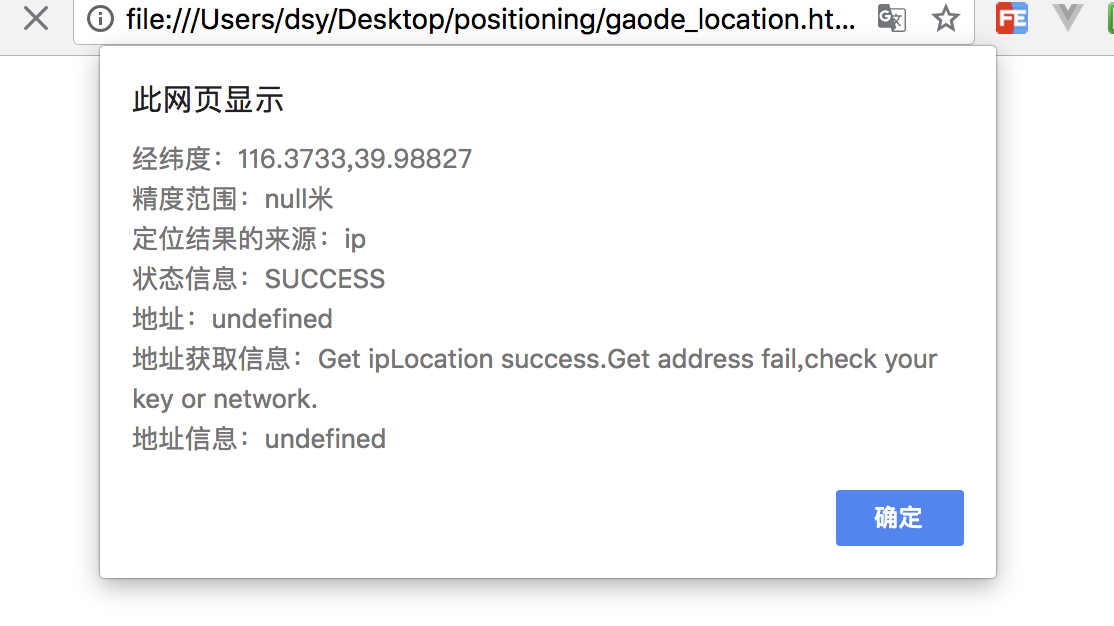Click the 地址: undefined line
1114x626 pixels.
232,319
